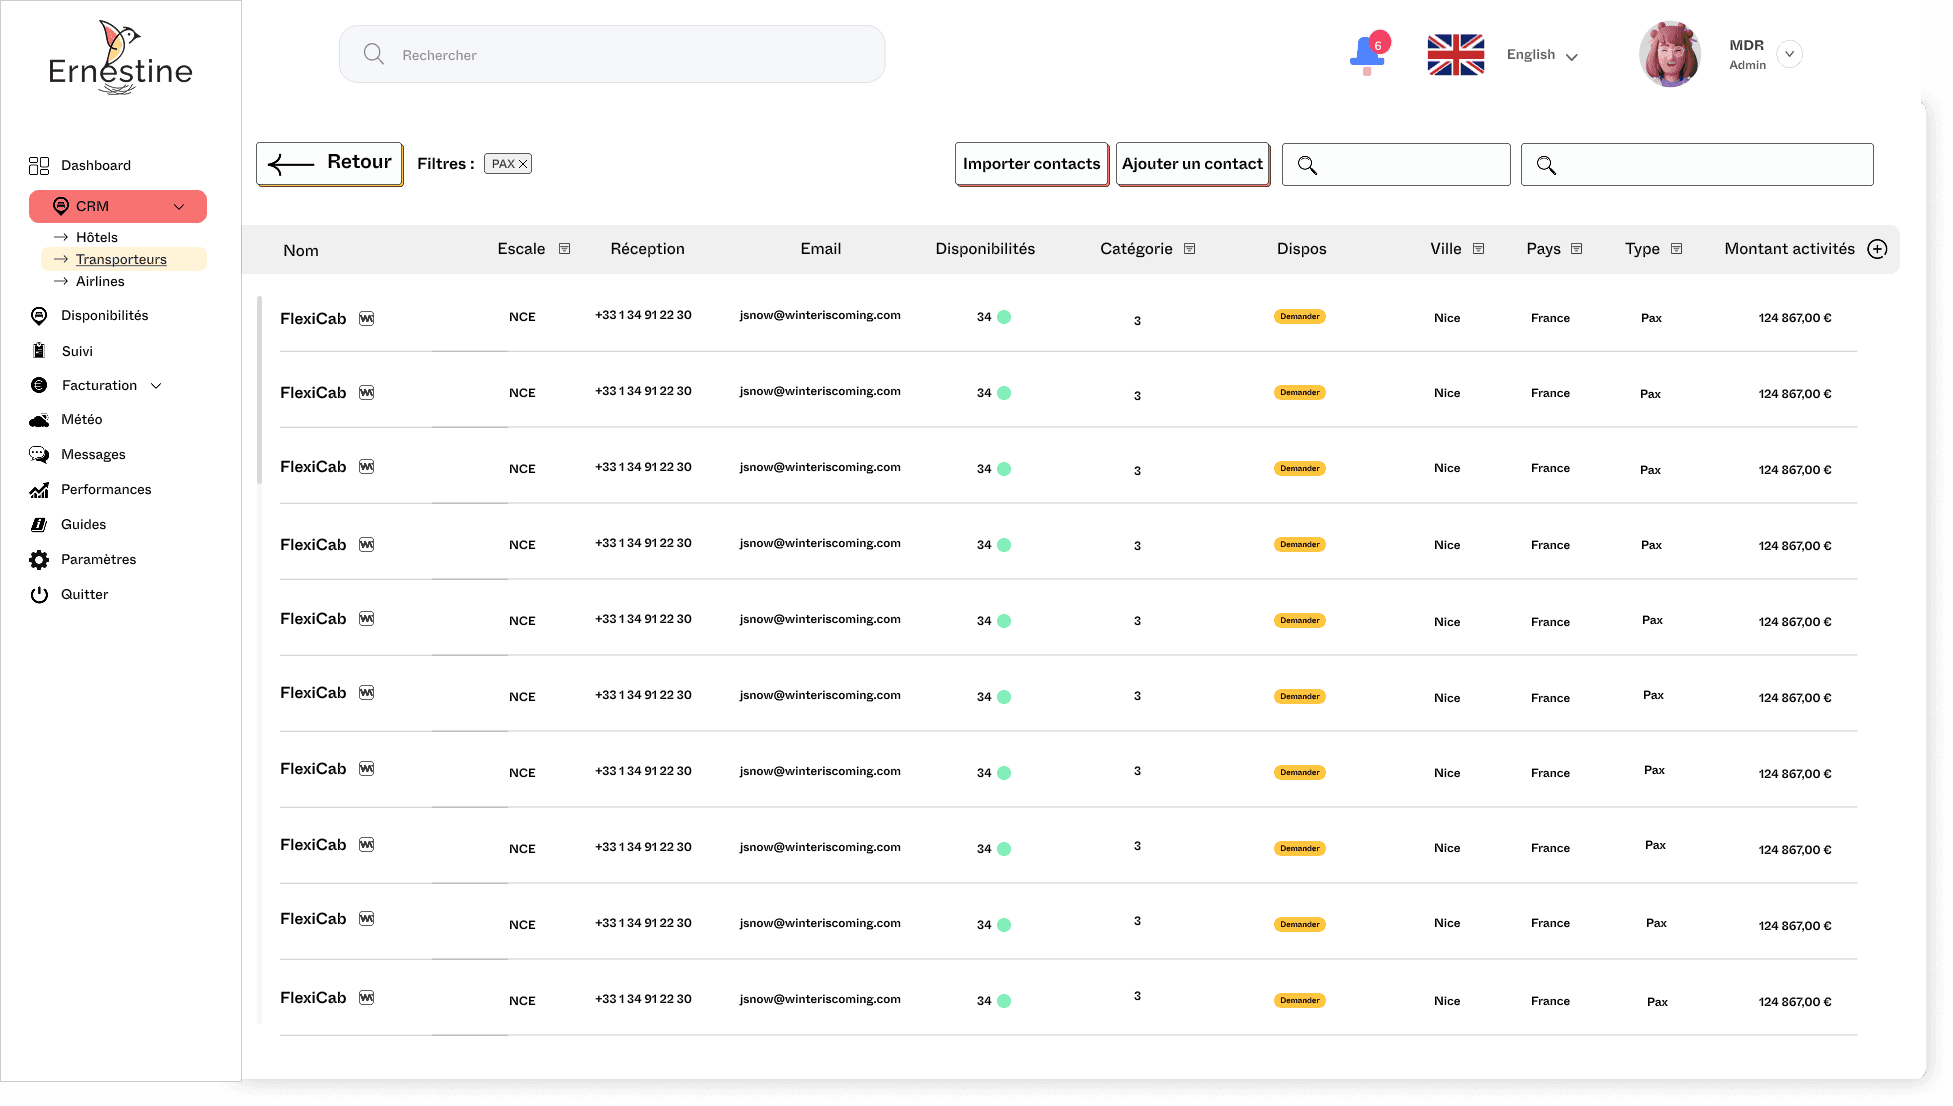This screenshot has height=1106, width=1953.
Task: Click the Ajouter un contact button
Action: pyautogui.click(x=1192, y=164)
